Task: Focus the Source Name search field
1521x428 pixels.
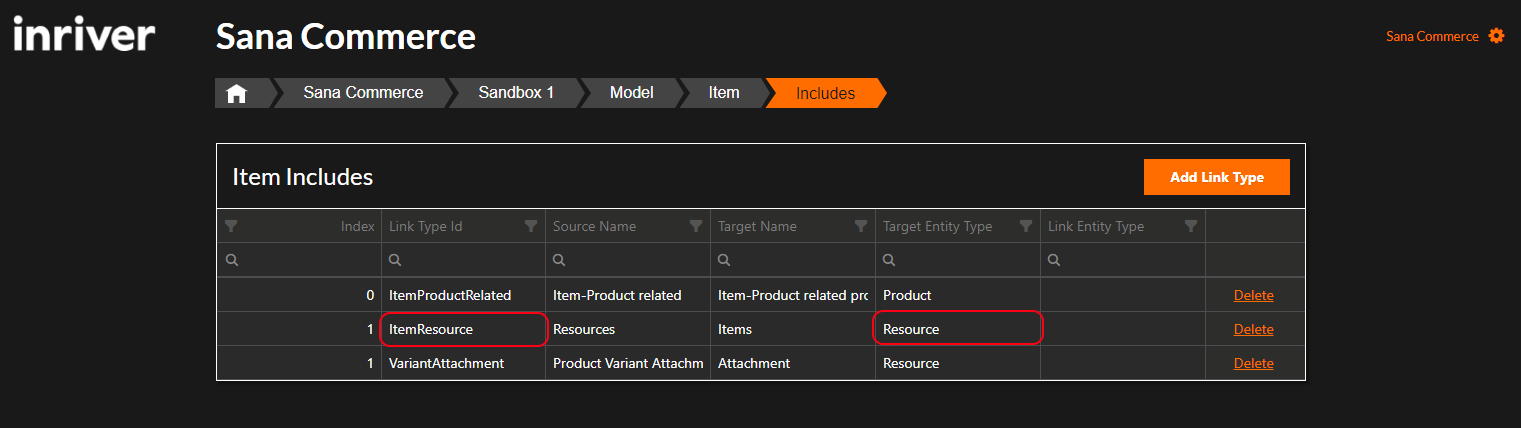Action: tap(628, 260)
